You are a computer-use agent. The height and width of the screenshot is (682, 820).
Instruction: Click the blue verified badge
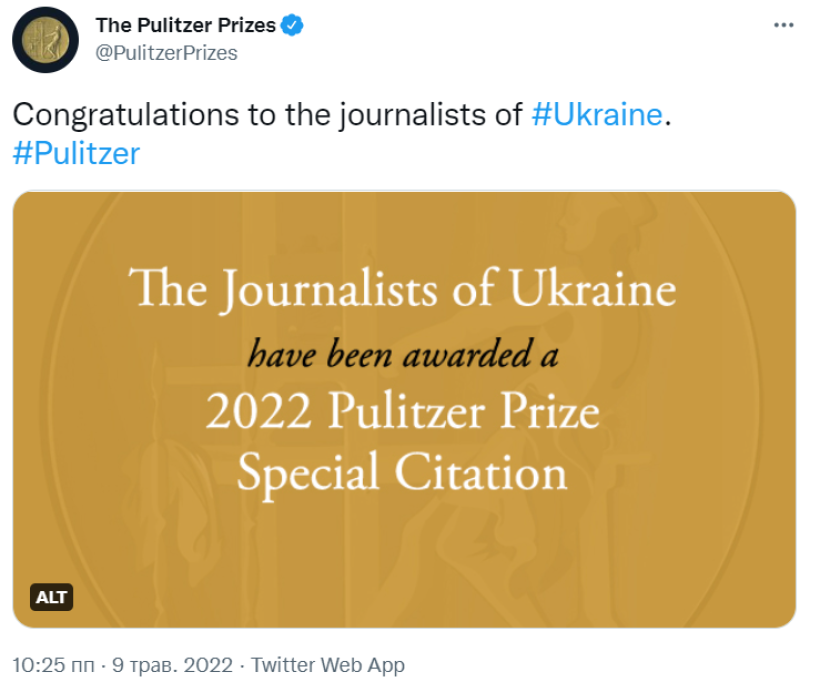click(x=292, y=25)
